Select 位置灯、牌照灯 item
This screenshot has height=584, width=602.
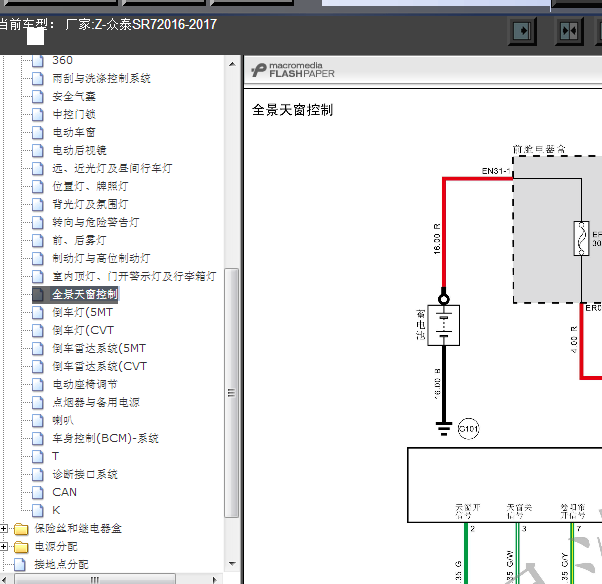(x=90, y=186)
